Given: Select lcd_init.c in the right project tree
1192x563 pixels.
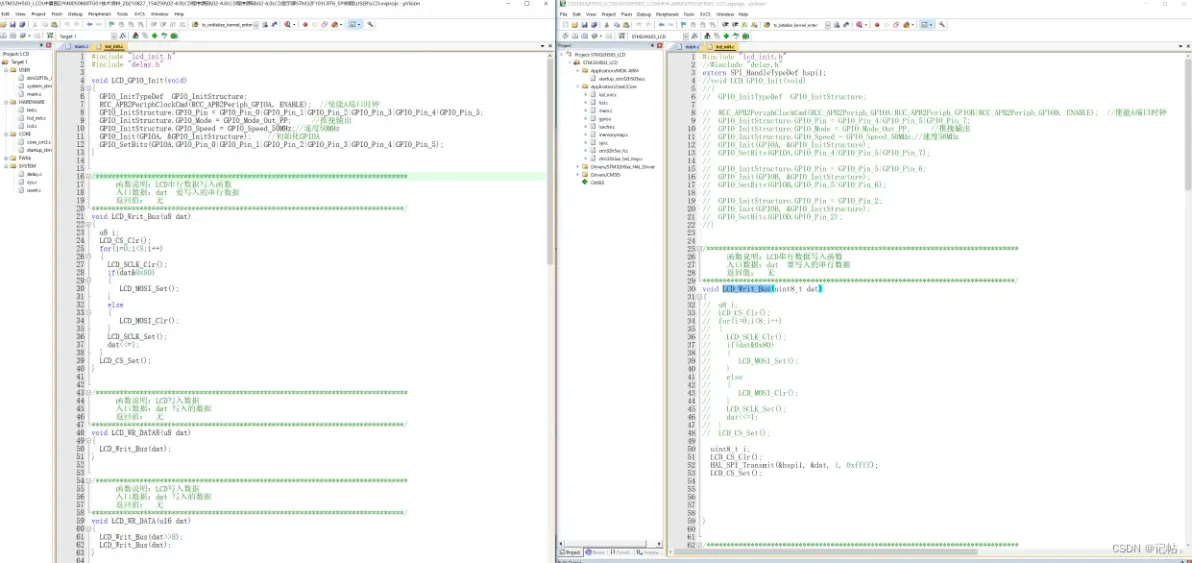Looking at the screenshot, I should tap(606, 94).
